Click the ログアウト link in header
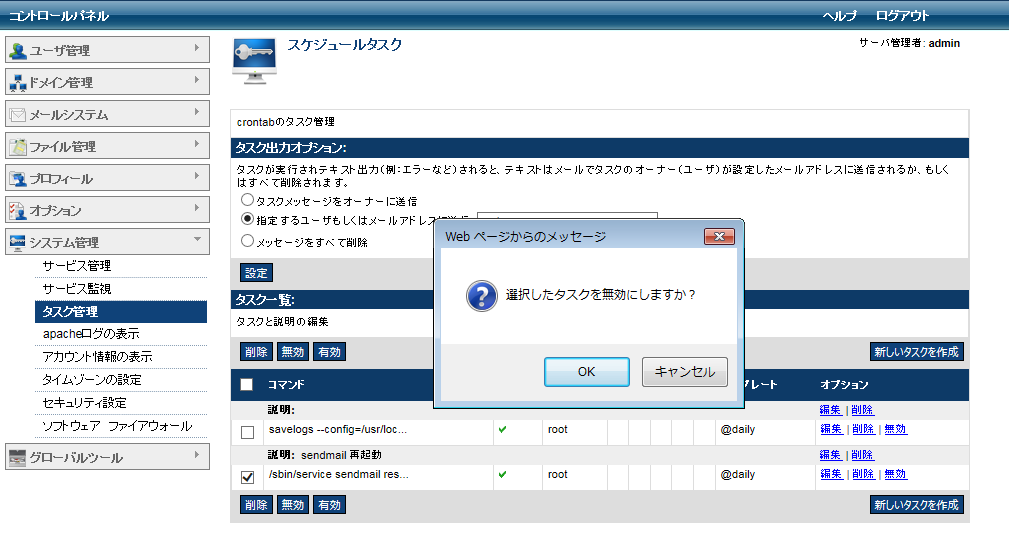Viewport: 1009px width, 548px height. pos(902,15)
